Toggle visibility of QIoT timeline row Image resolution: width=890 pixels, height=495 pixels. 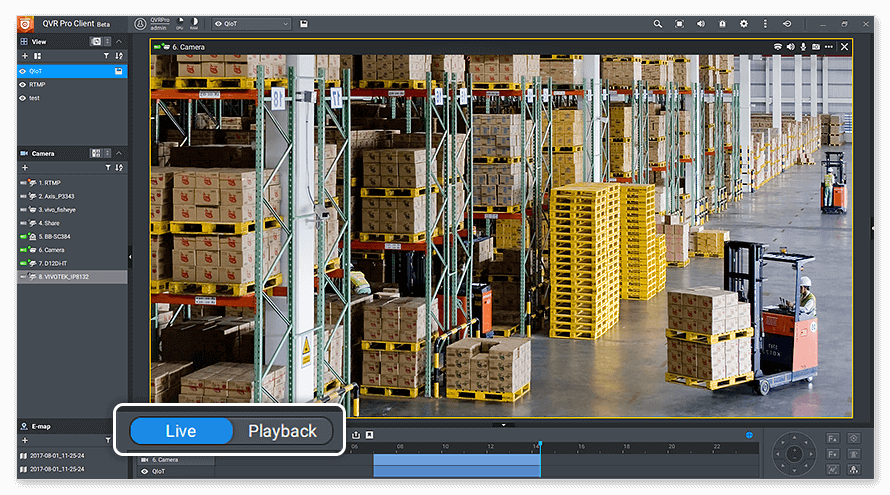coord(144,471)
